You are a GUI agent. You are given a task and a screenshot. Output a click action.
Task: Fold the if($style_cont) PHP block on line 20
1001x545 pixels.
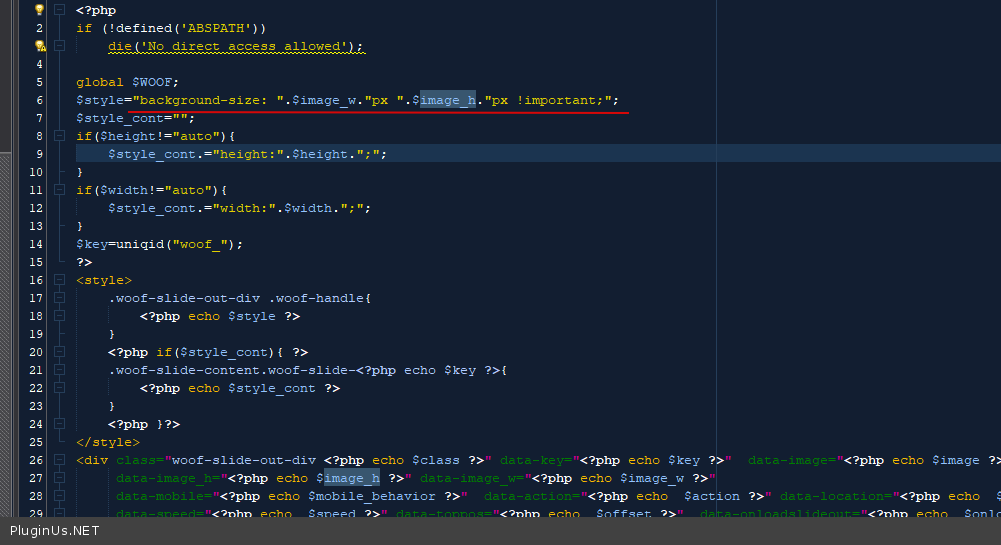tap(59, 352)
